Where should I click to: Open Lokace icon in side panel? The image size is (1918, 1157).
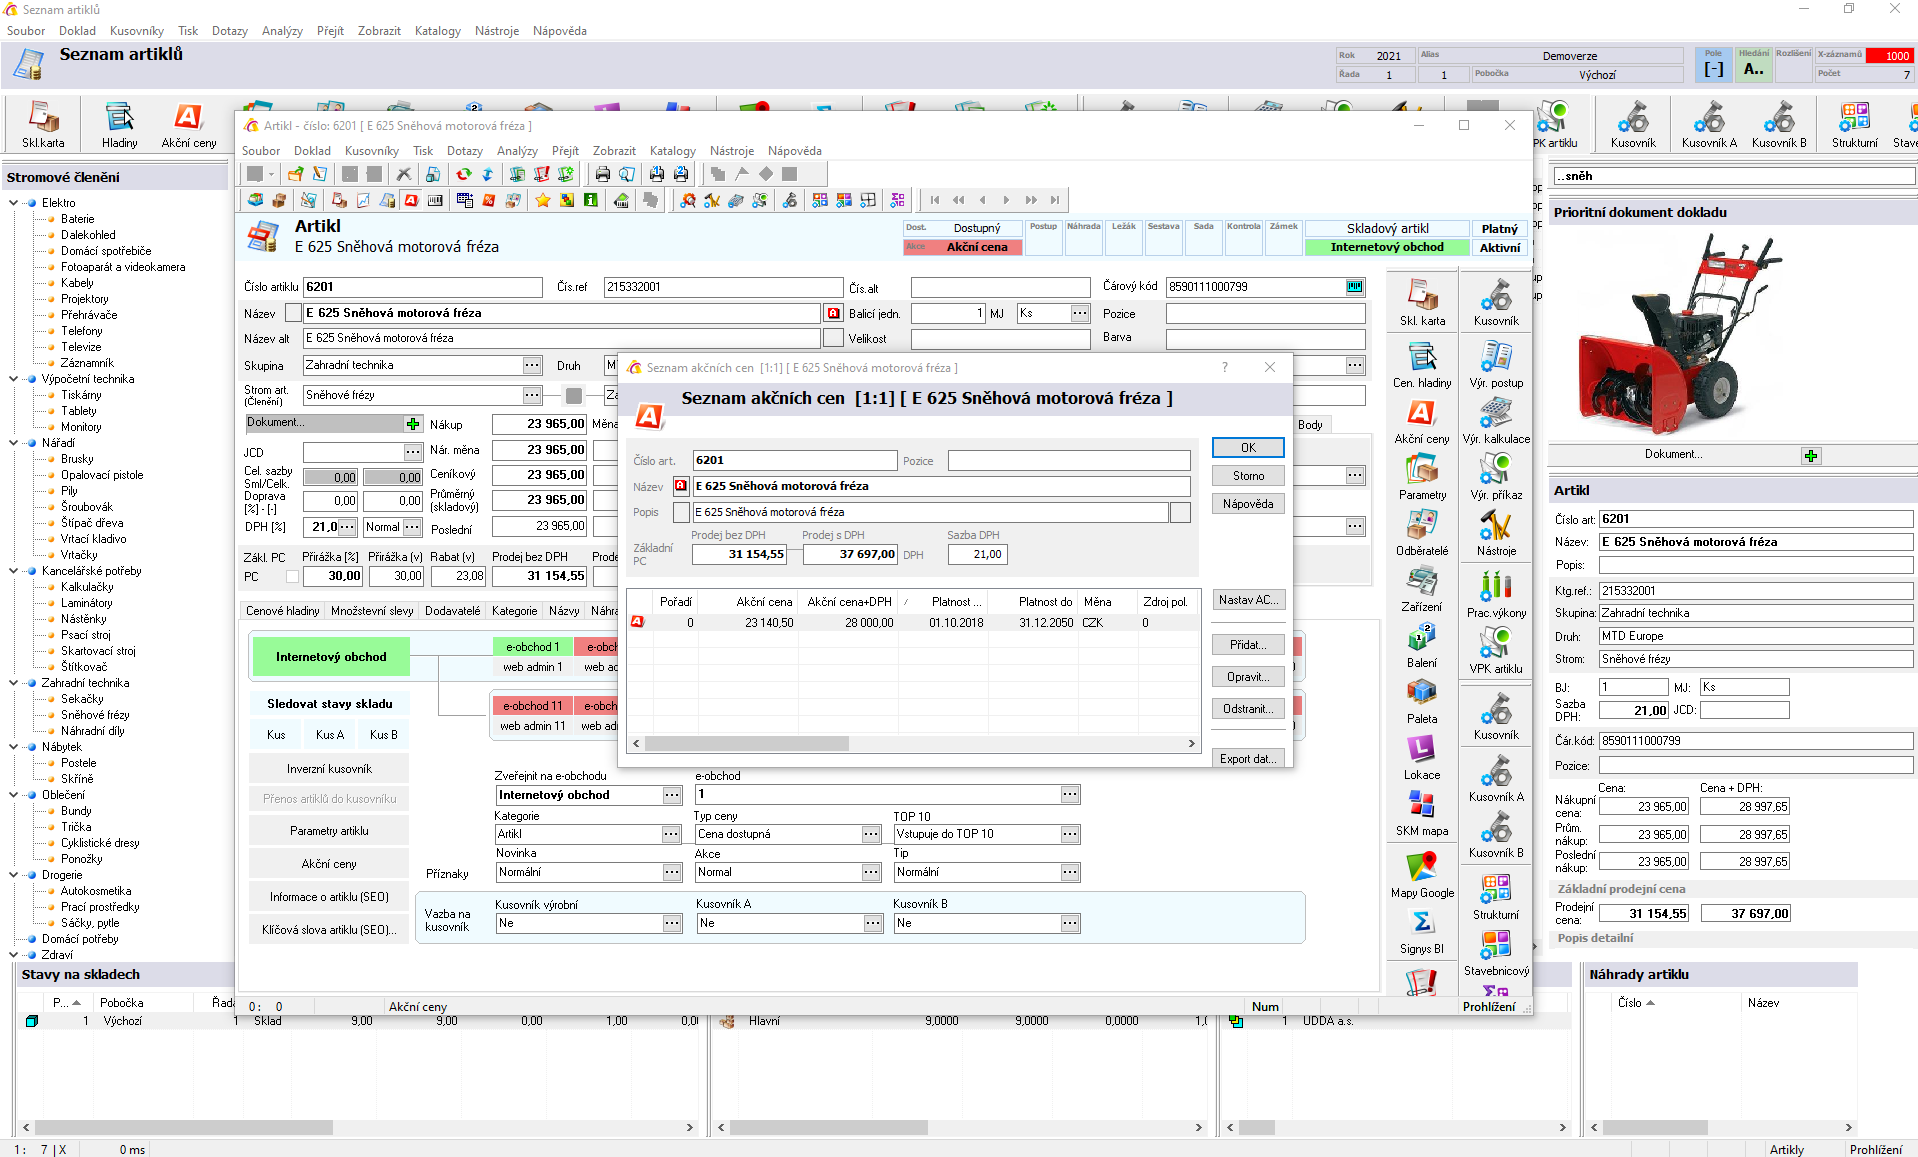(1422, 756)
